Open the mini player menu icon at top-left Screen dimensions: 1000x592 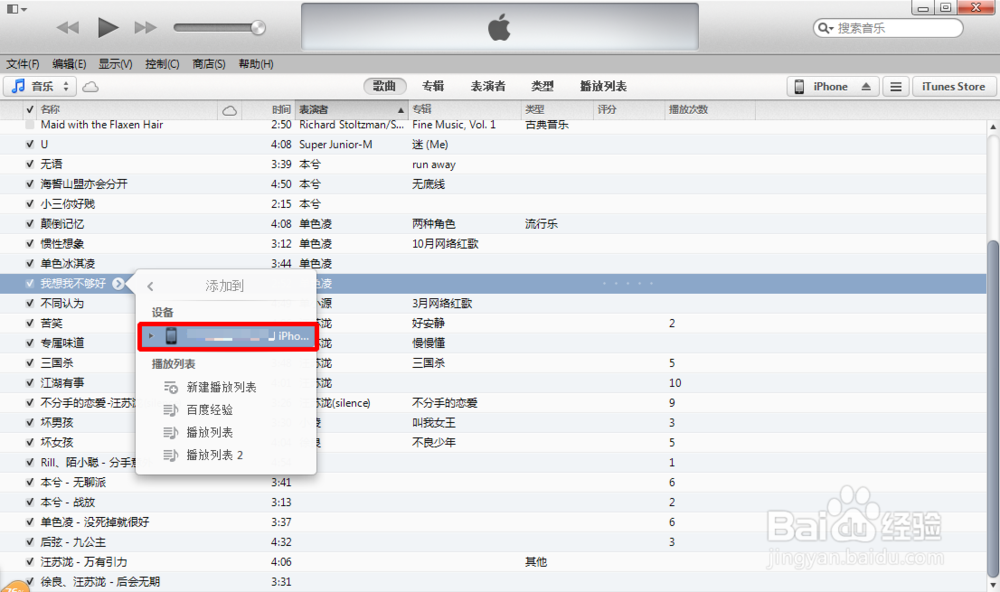[17, 9]
